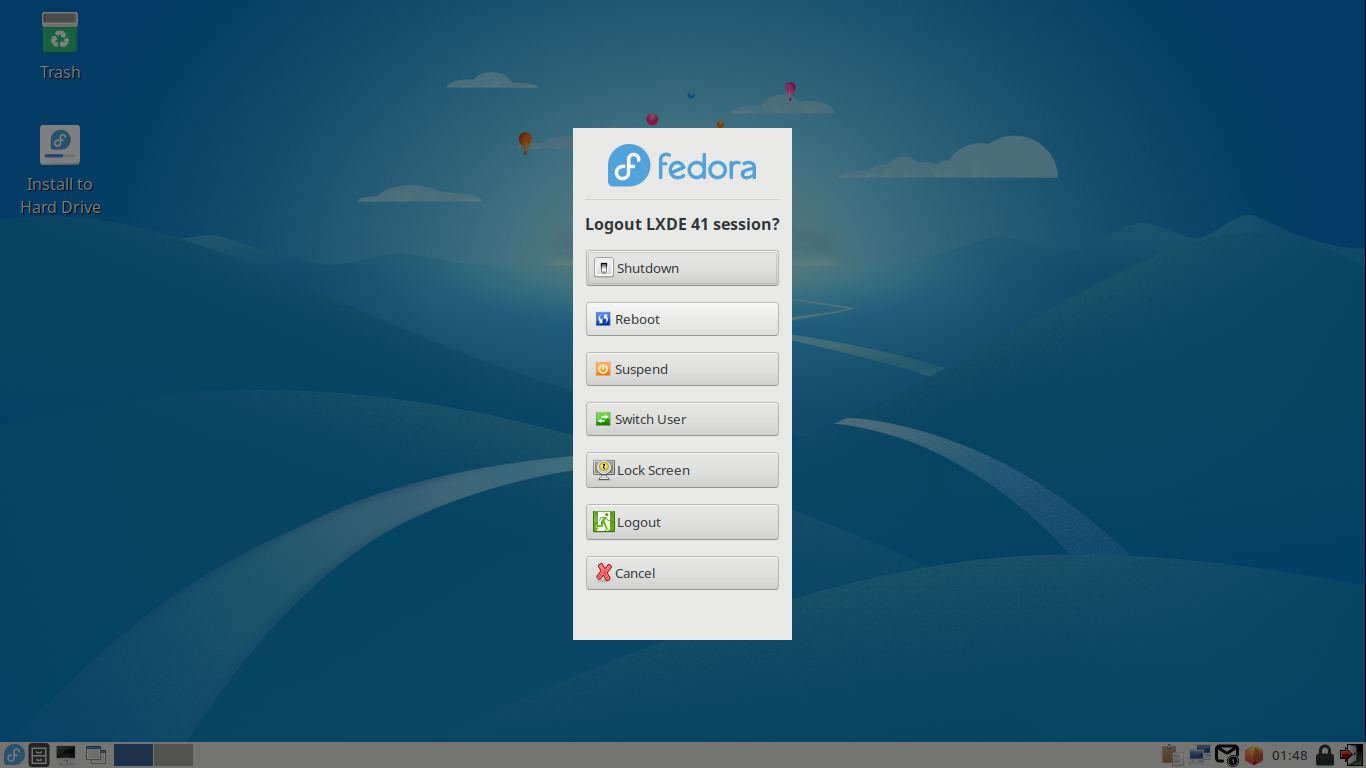The height and width of the screenshot is (768, 1366).
Task: Click the Shutdown button
Action: click(682, 268)
